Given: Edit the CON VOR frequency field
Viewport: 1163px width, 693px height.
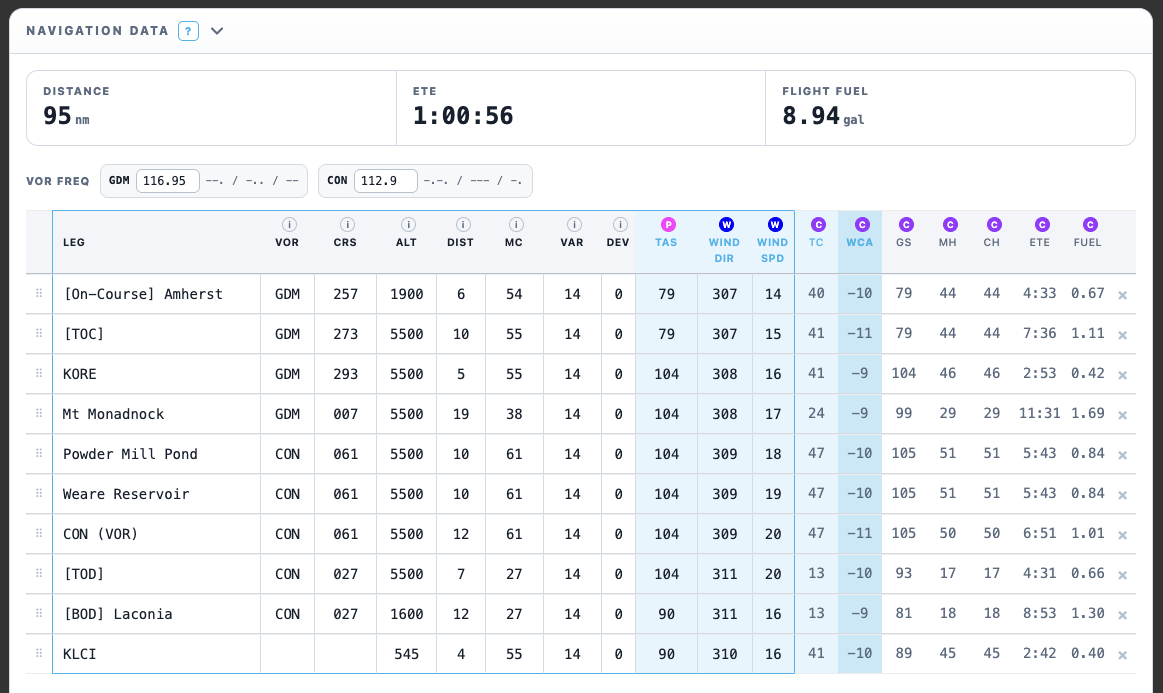Looking at the screenshot, I should [386, 181].
